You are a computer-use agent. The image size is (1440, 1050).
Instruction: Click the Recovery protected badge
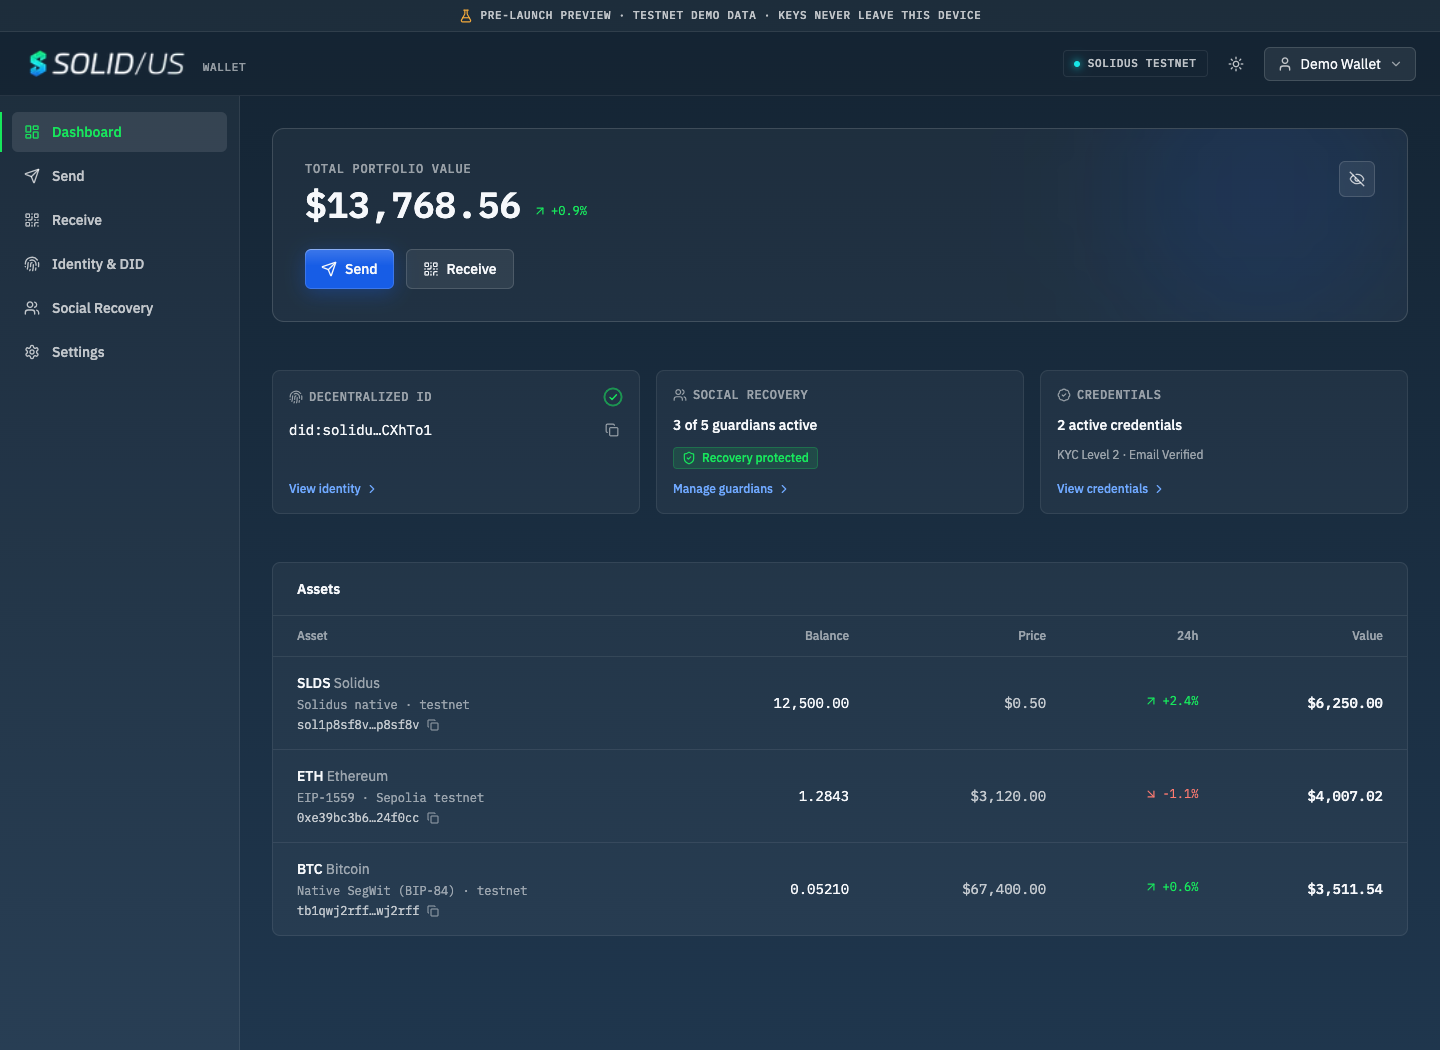pos(745,458)
